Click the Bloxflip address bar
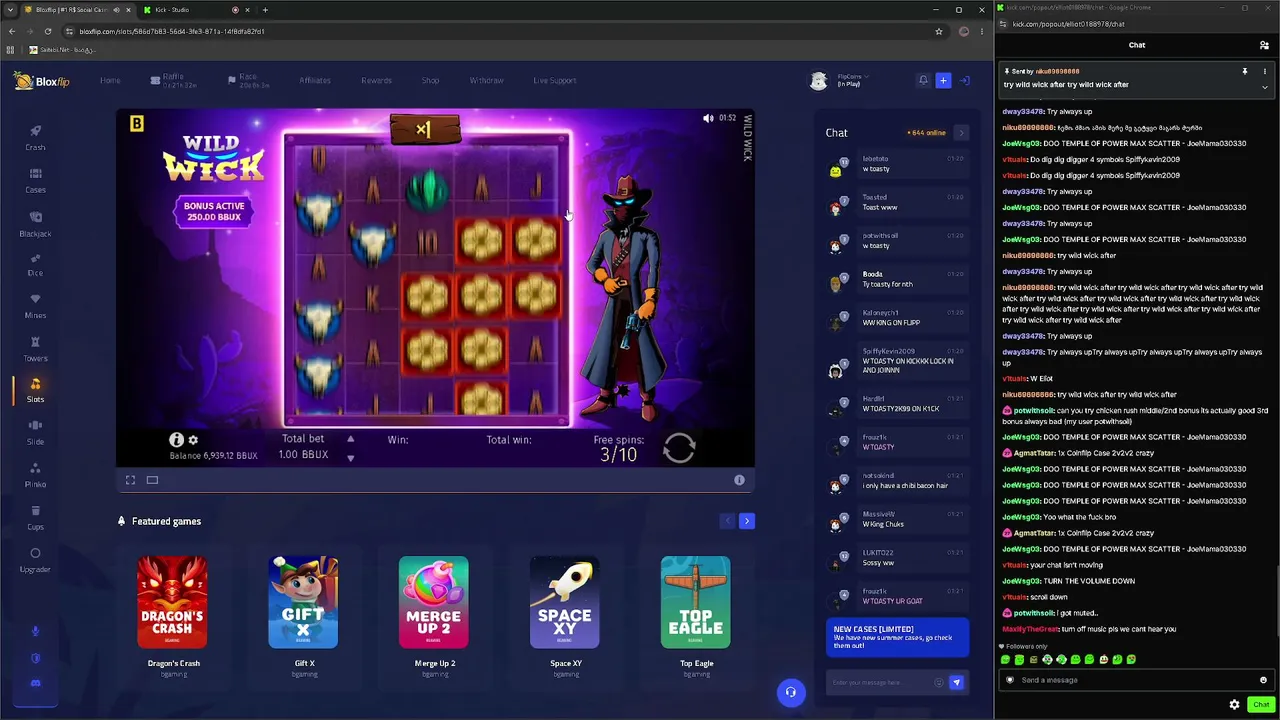Screen dimensions: 1280x720 click(x=500, y=31)
